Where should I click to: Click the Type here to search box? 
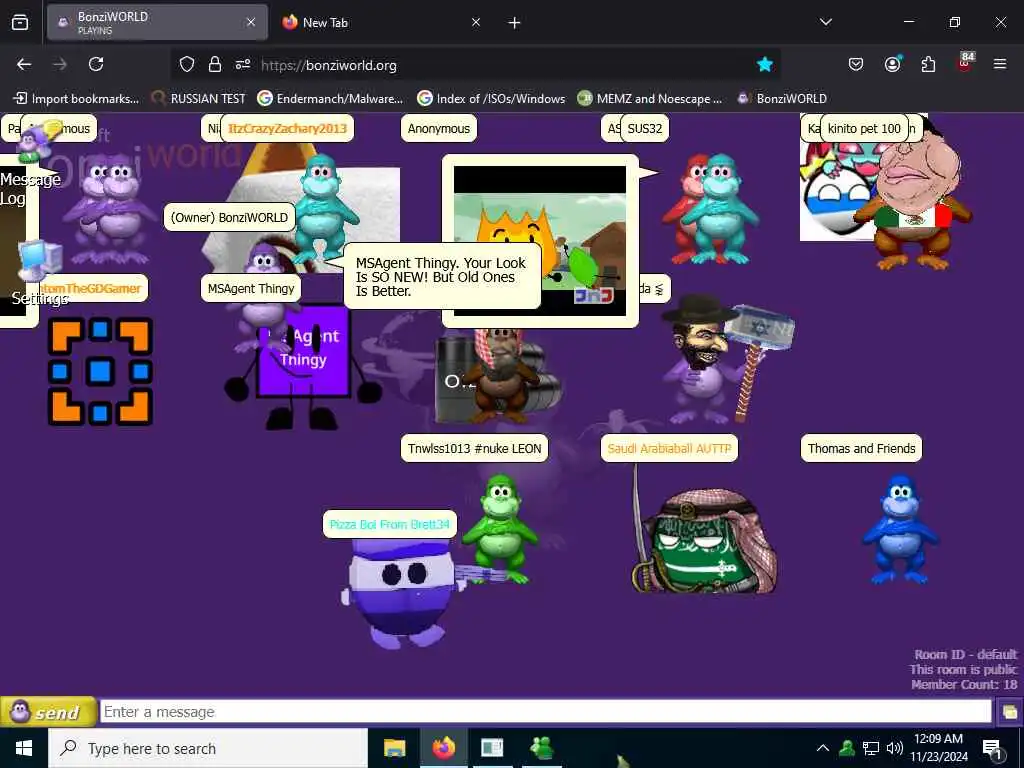[x=208, y=748]
